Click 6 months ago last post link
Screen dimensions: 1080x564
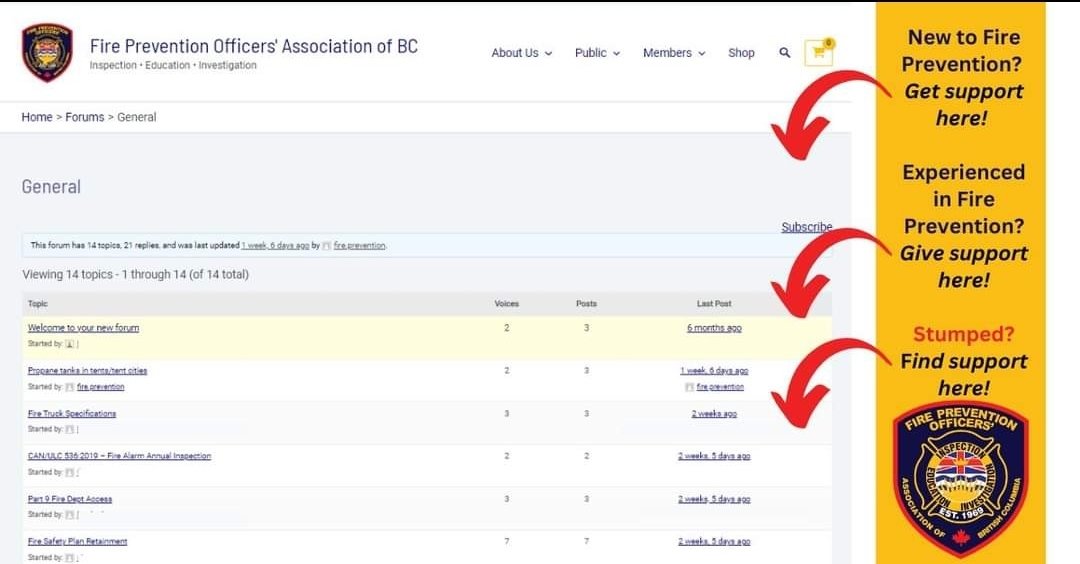[714, 328]
